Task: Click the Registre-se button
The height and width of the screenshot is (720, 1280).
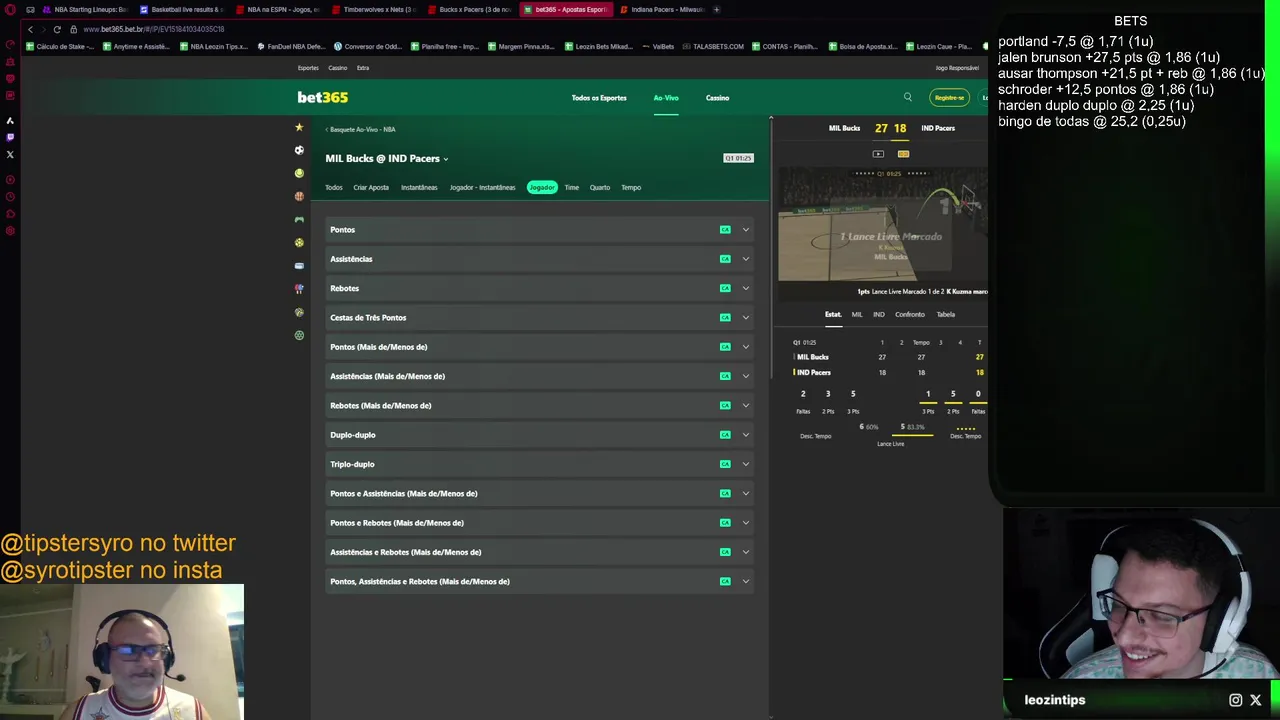Action: (949, 97)
